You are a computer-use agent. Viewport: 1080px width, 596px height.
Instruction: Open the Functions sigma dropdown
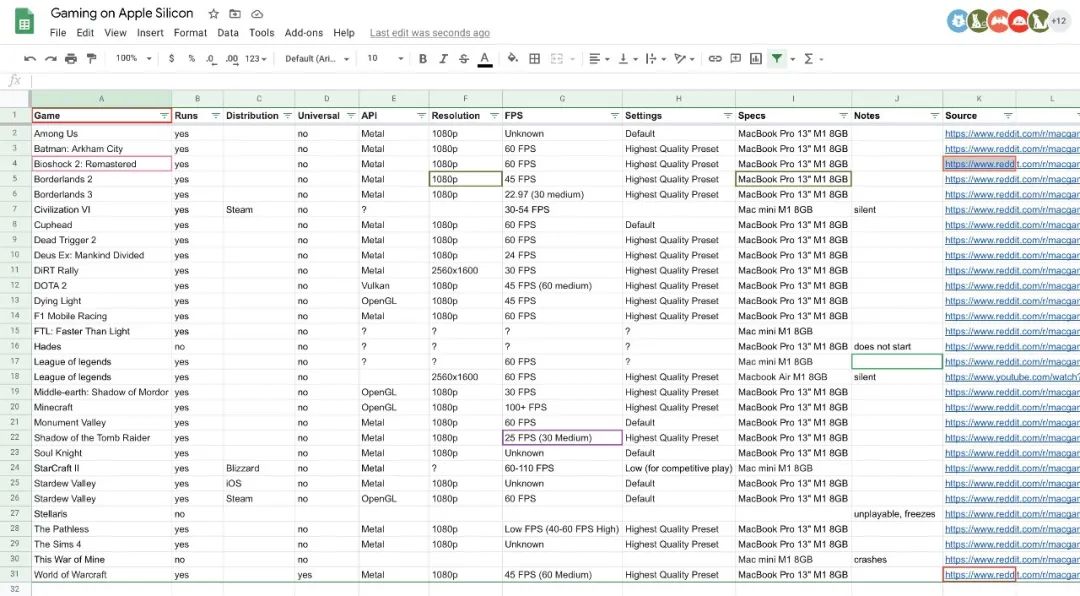(812, 59)
